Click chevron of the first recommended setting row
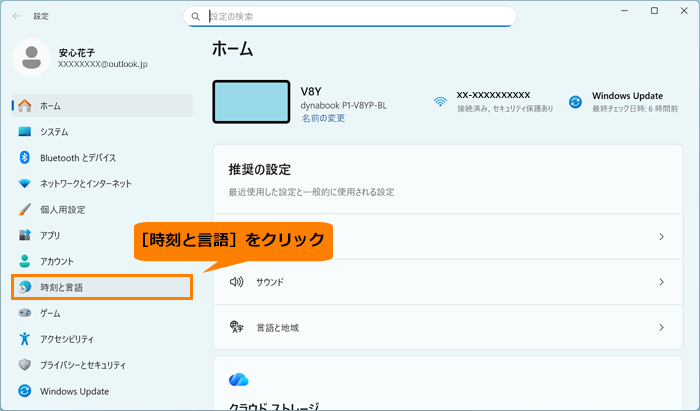Screen dimensions: 700x411 tap(662, 237)
